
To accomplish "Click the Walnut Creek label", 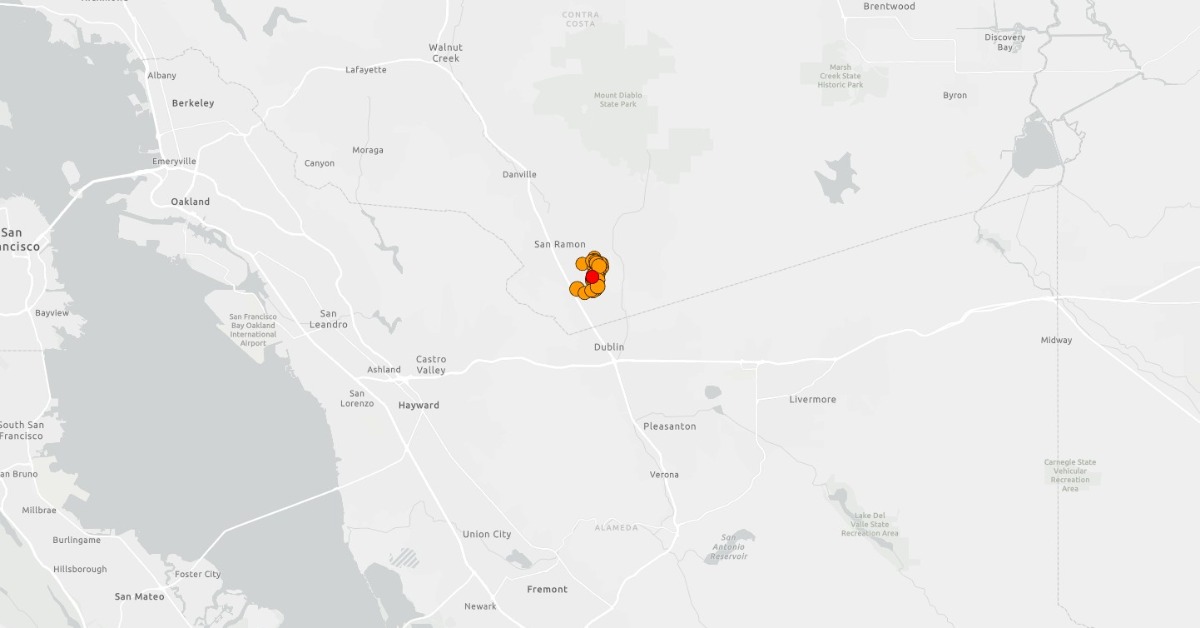I will (445, 53).
